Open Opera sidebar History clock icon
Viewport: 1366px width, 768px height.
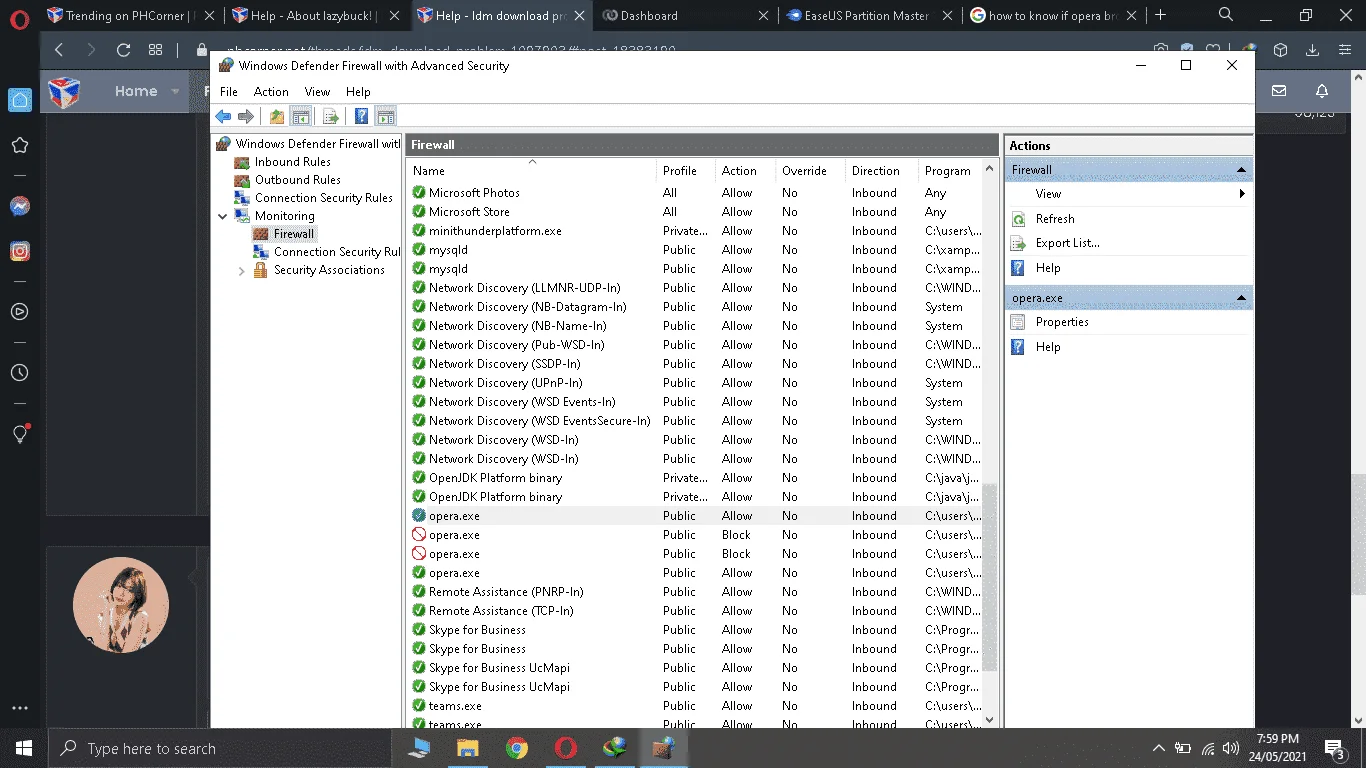pos(19,373)
